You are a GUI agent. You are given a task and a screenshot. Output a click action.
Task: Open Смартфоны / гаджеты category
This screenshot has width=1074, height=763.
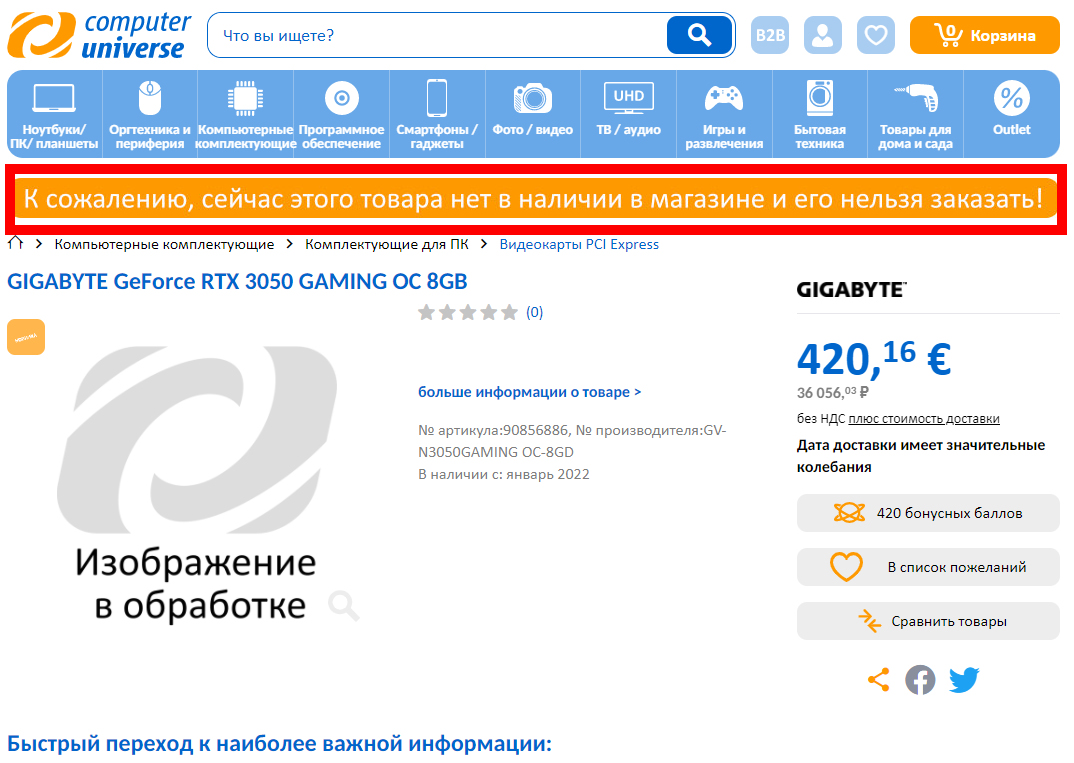[x=437, y=114]
